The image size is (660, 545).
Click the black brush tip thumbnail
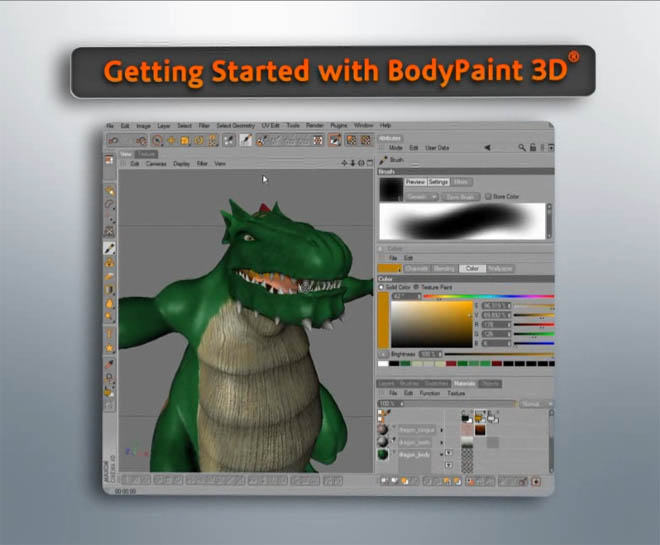pyautogui.click(x=391, y=189)
